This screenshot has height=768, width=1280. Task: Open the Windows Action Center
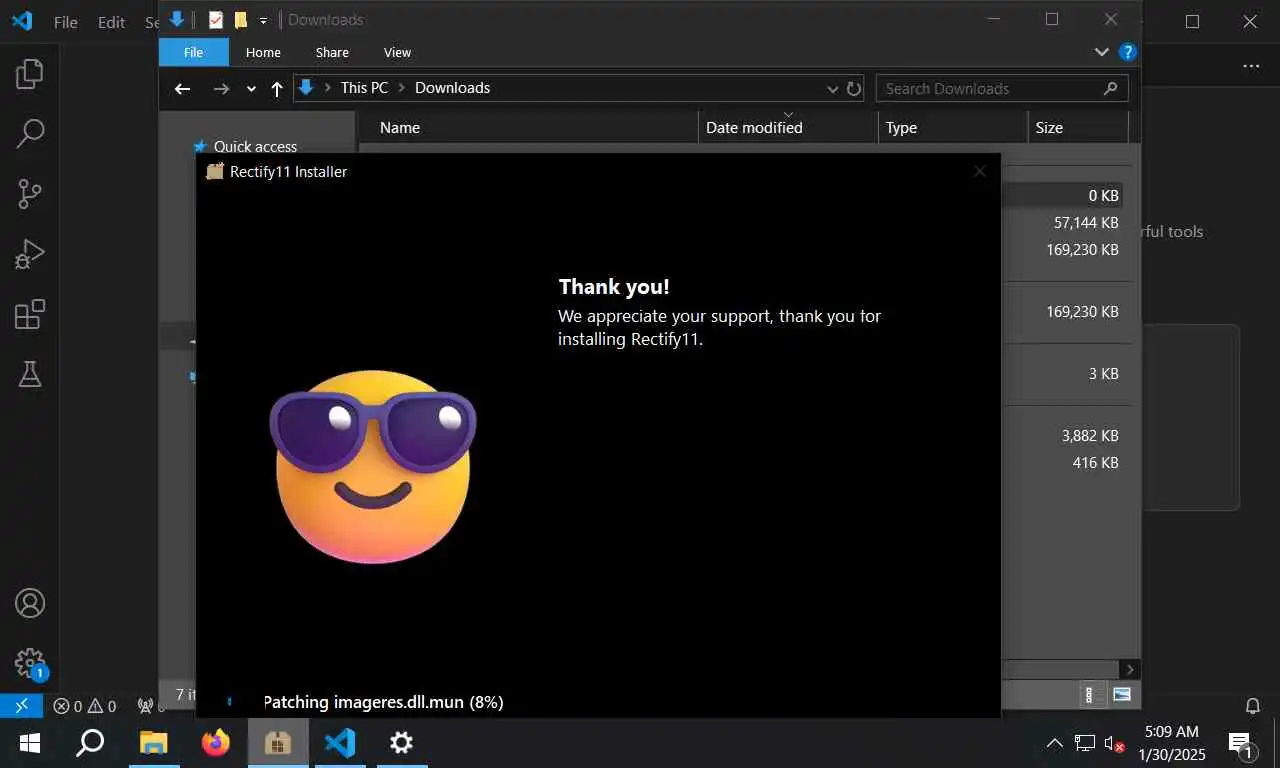(1242, 743)
